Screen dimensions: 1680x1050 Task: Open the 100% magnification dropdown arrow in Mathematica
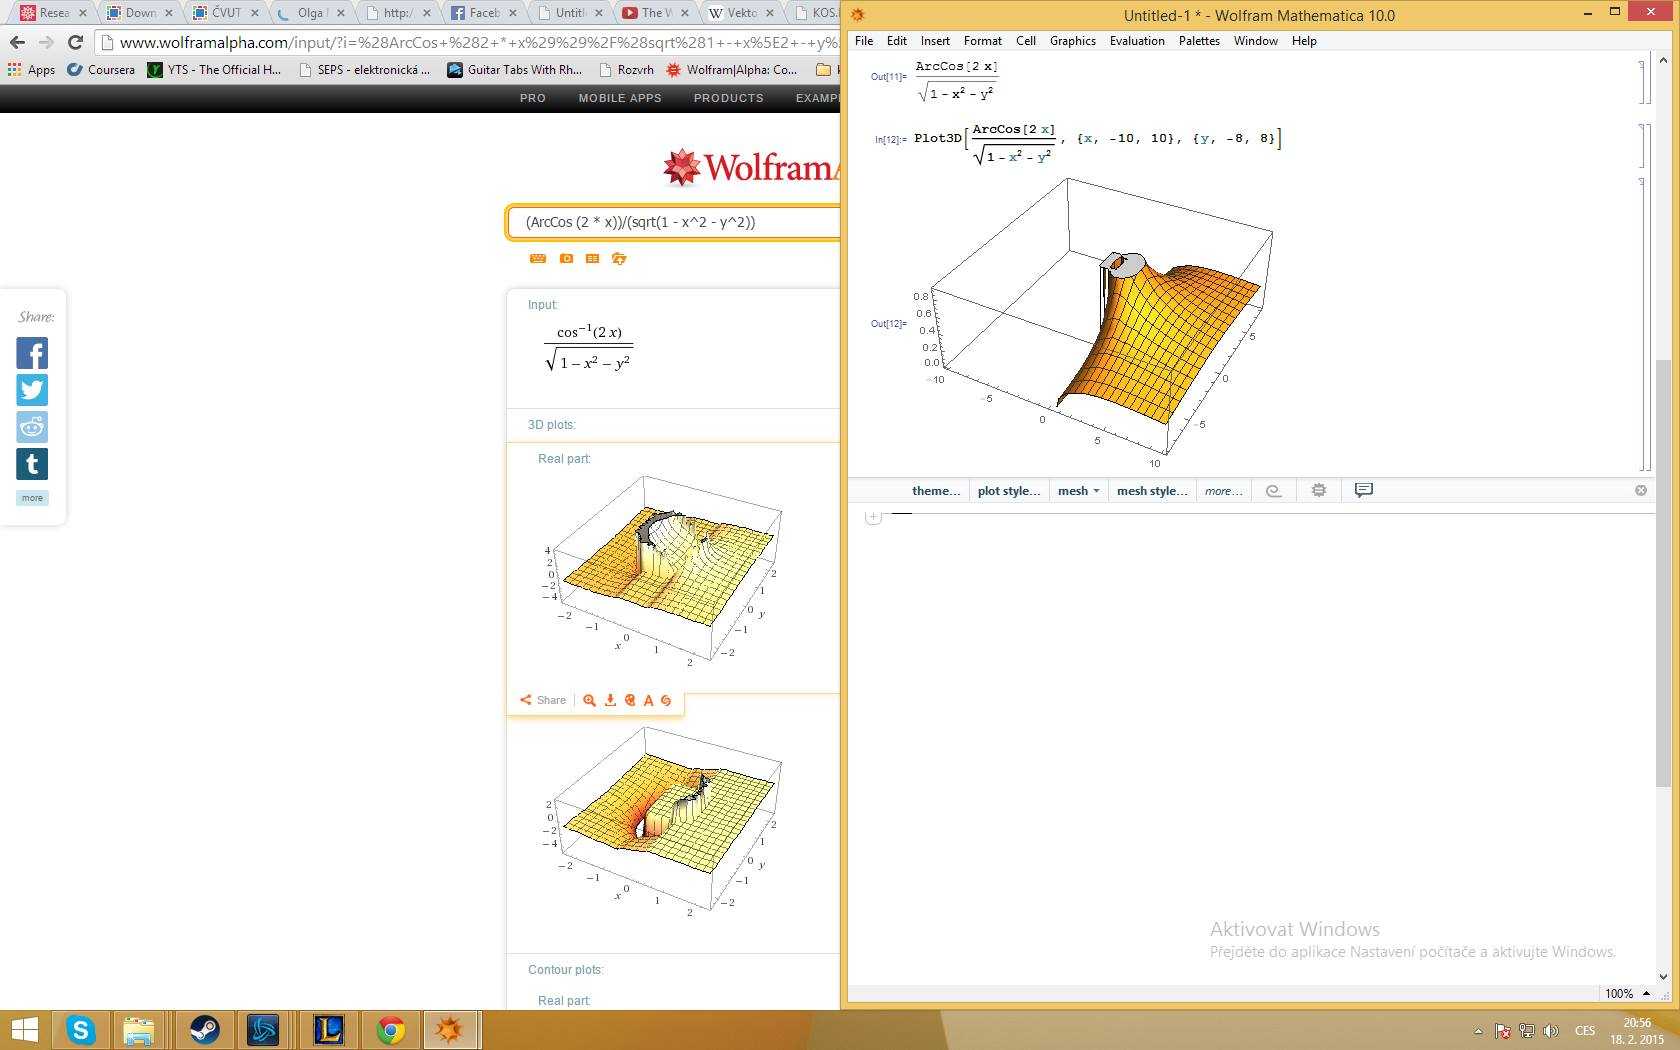click(1646, 993)
